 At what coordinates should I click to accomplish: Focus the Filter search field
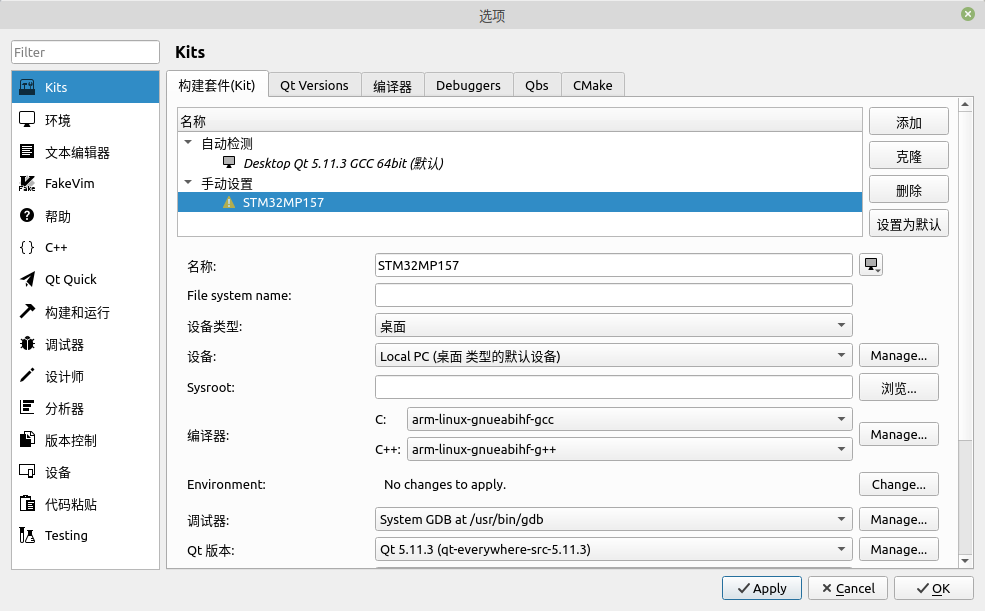85,52
